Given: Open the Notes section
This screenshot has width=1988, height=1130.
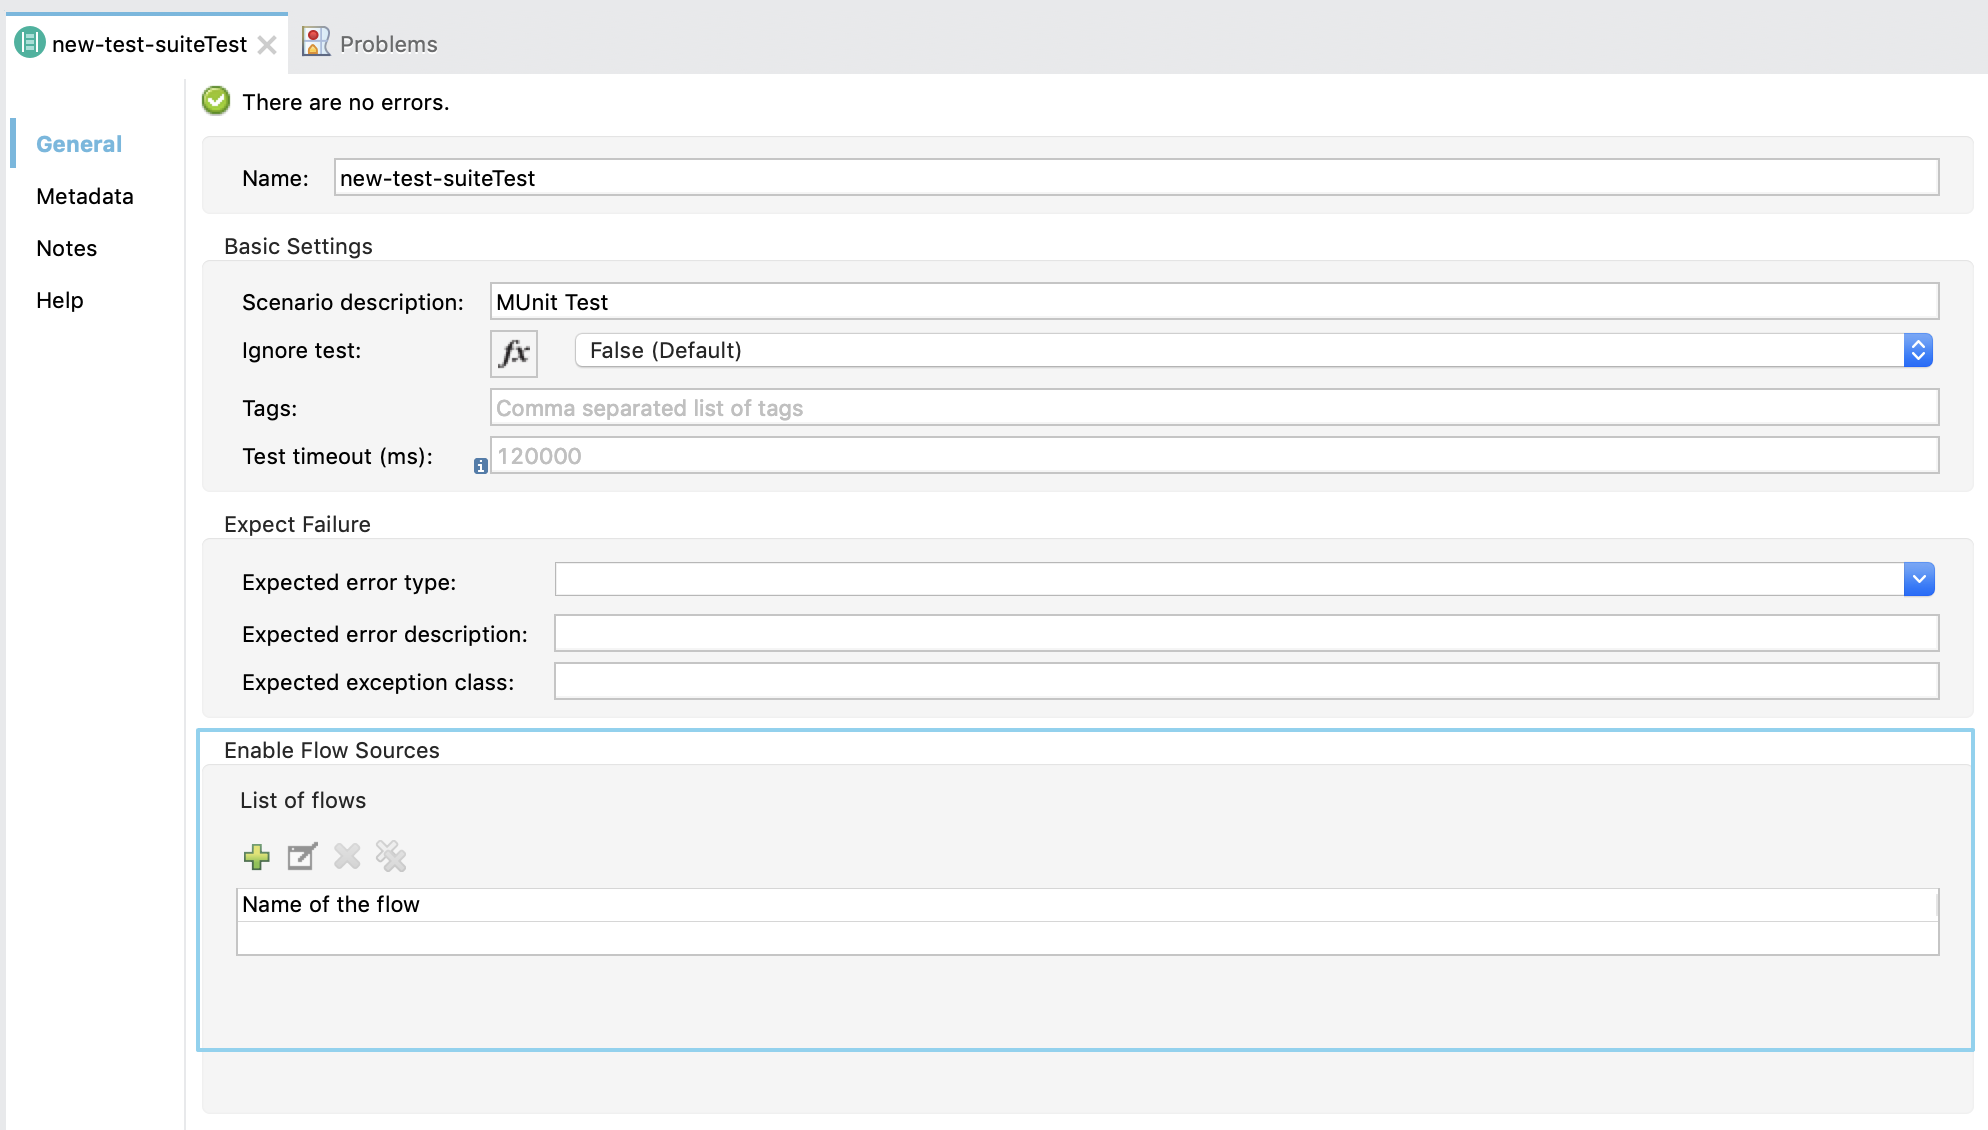Looking at the screenshot, I should [x=66, y=248].
